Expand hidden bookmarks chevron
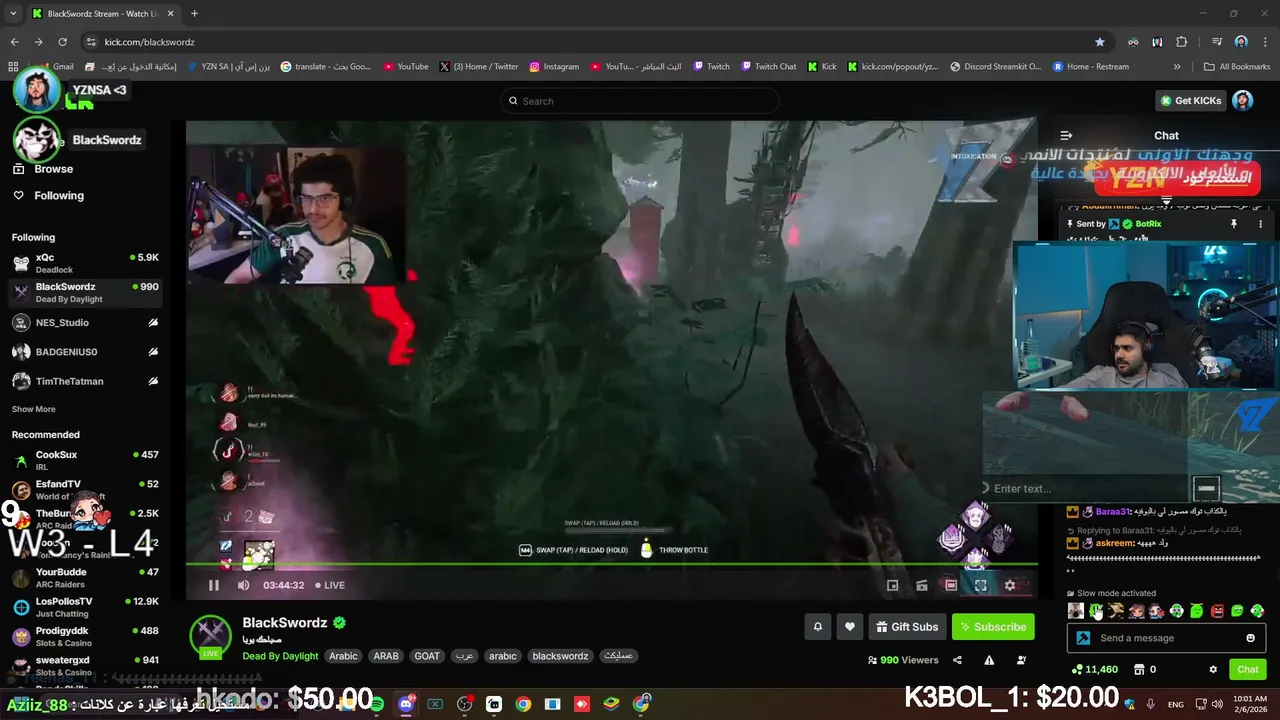This screenshot has width=1280, height=720. coord(1177,67)
